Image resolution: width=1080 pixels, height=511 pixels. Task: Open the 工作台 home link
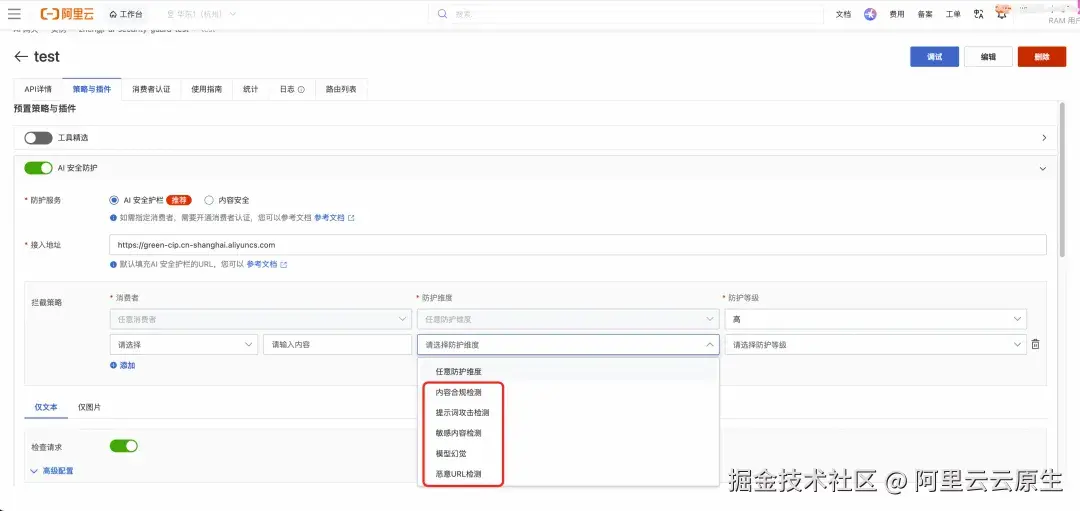(126, 14)
